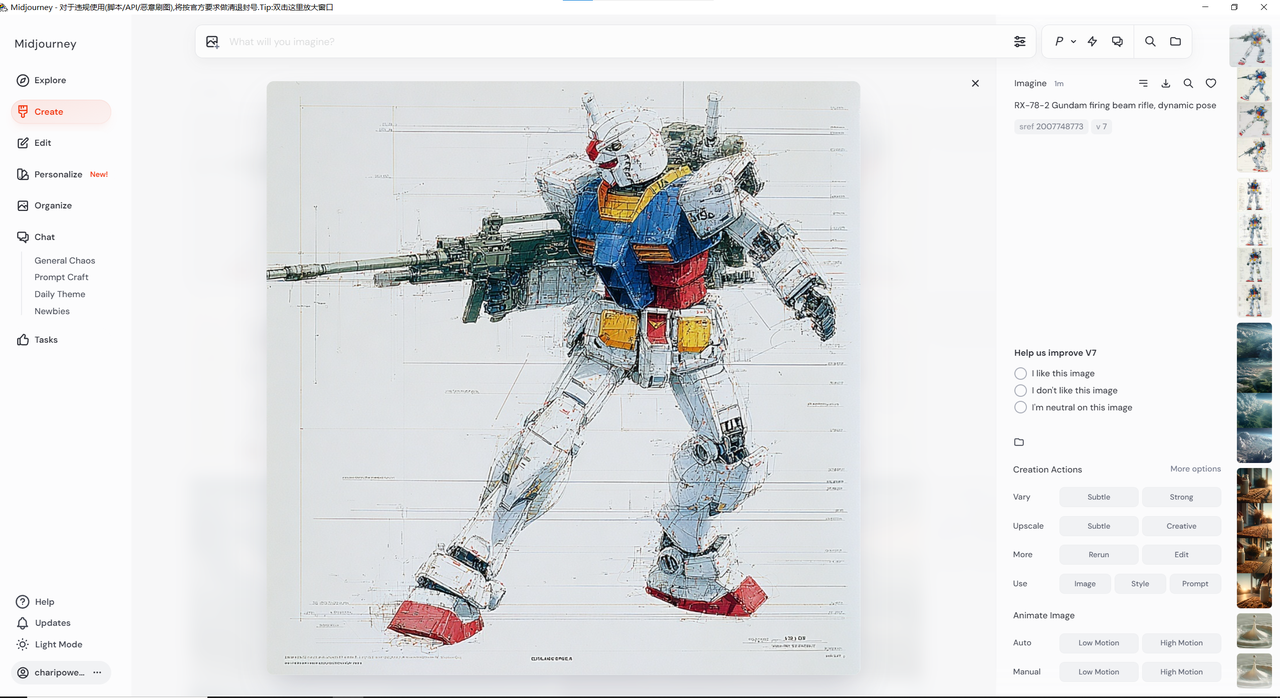Check the Updates notifications
1280x698 pixels.
pyautogui.click(x=43, y=623)
